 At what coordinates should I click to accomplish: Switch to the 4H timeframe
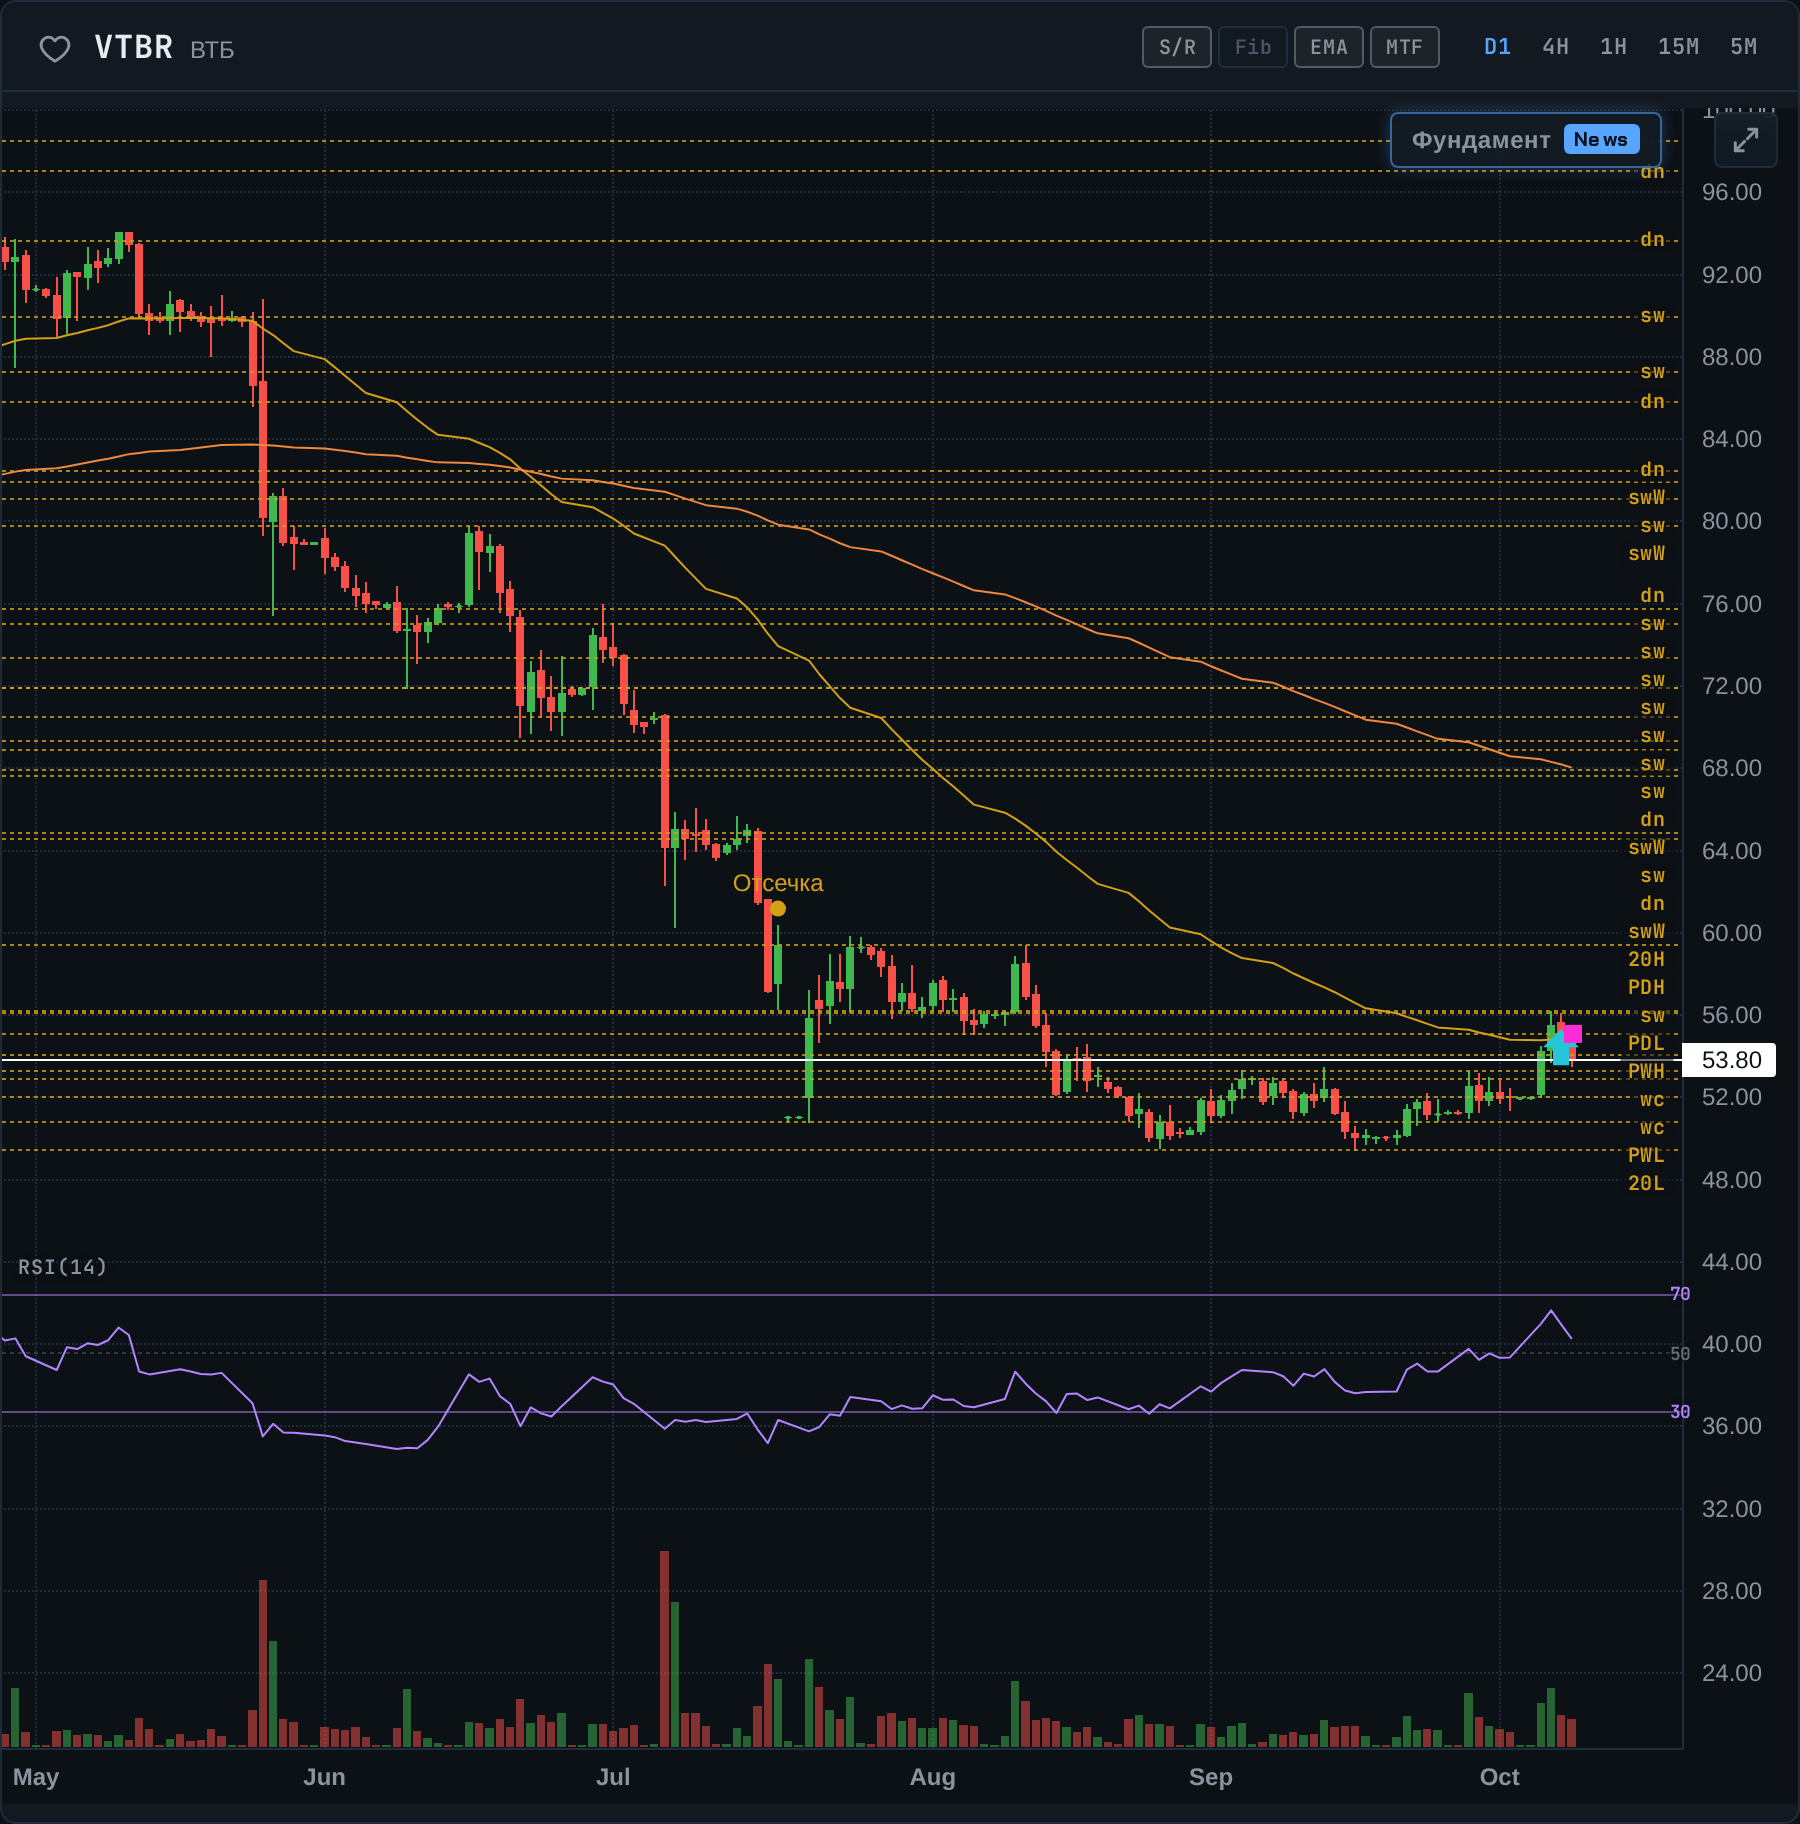(x=1555, y=47)
